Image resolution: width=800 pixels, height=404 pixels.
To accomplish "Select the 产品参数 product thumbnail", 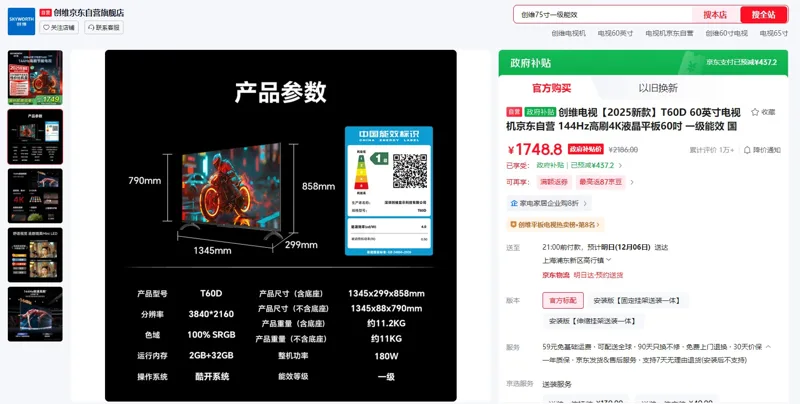I will tap(35, 137).
